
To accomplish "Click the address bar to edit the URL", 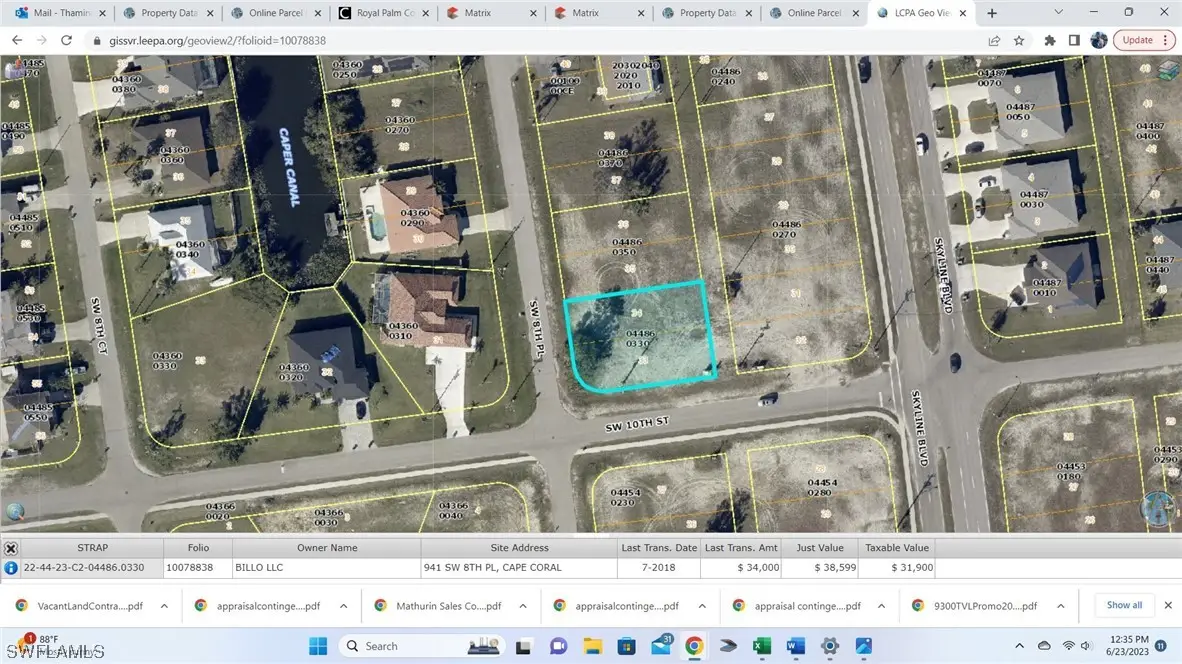I will tap(300, 40).
